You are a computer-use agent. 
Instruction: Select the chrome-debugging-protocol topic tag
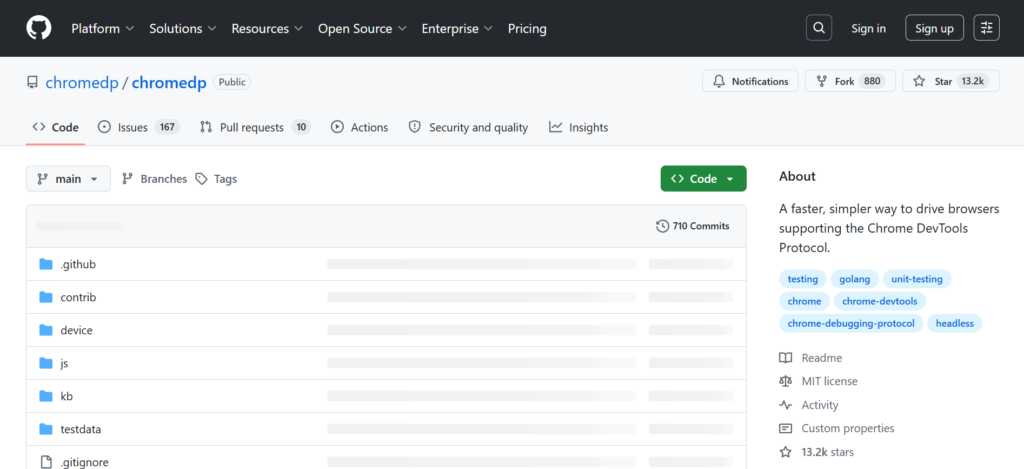coord(851,323)
